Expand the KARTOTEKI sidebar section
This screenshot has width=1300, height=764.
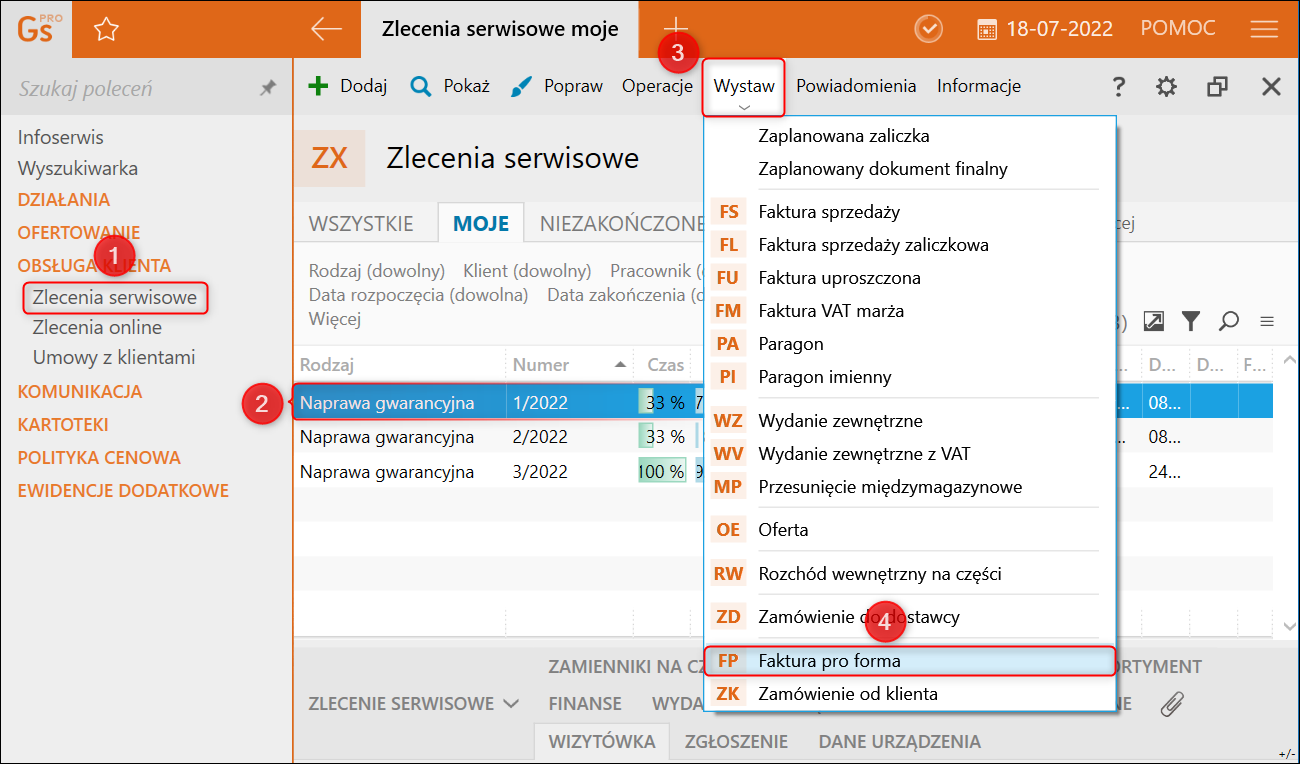point(63,425)
